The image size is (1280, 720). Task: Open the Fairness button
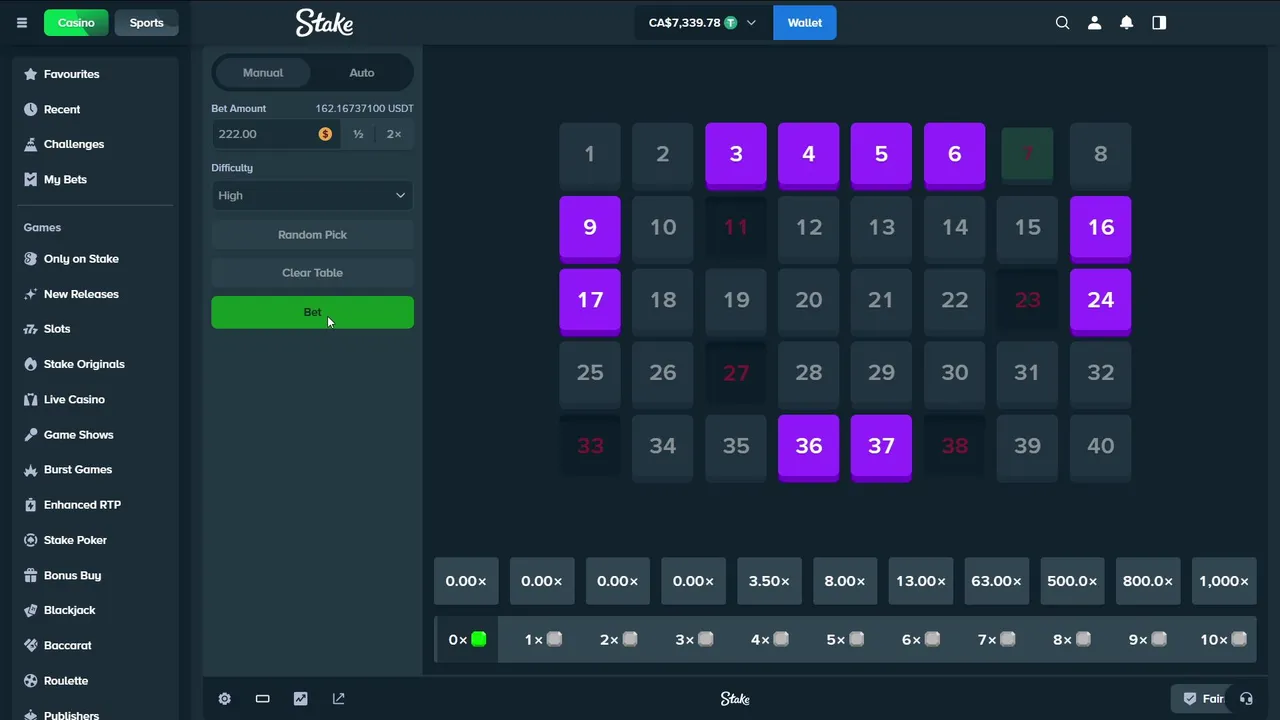(1204, 699)
